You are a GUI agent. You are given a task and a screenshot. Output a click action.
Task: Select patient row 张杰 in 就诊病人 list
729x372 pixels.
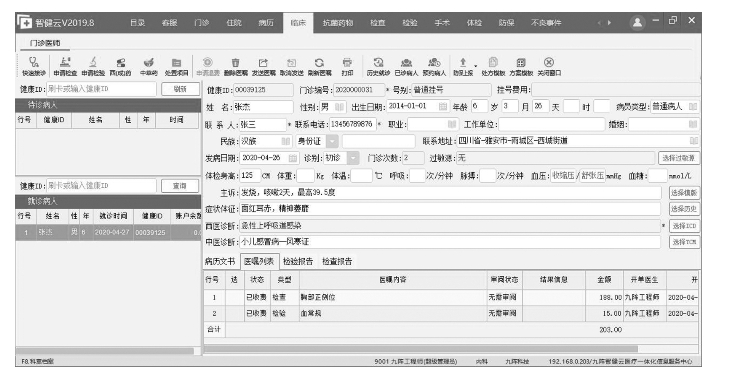click(x=108, y=232)
